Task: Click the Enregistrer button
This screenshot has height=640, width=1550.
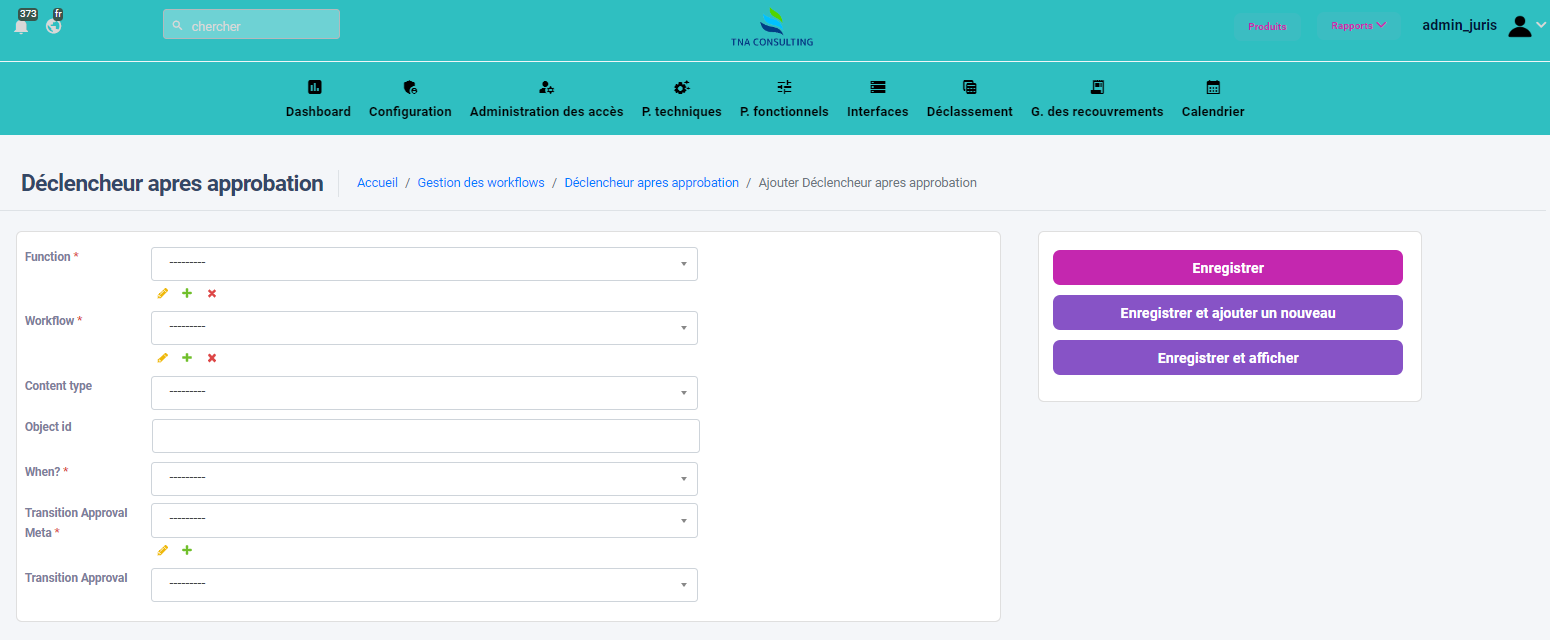Action: tap(1227, 268)
